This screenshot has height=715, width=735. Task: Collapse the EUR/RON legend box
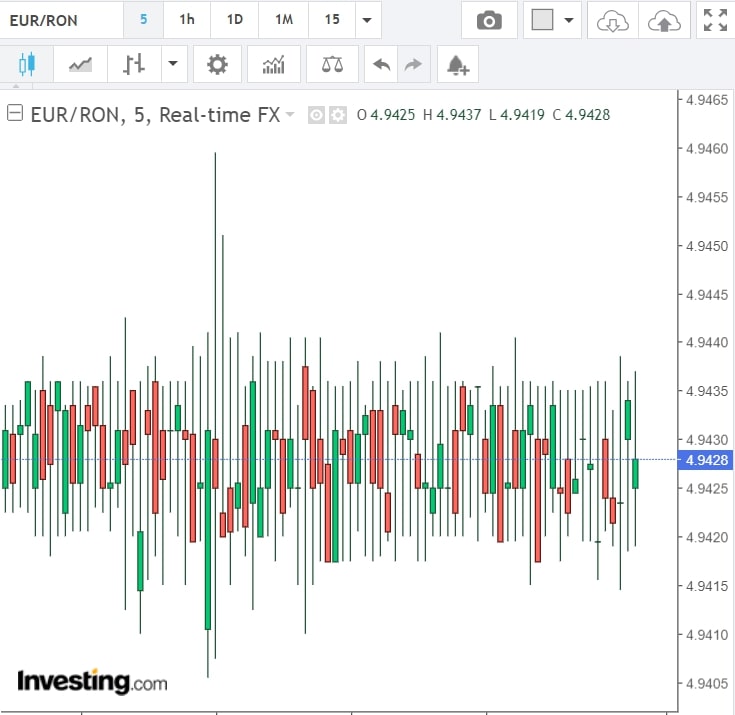click(x=15, y=114)
